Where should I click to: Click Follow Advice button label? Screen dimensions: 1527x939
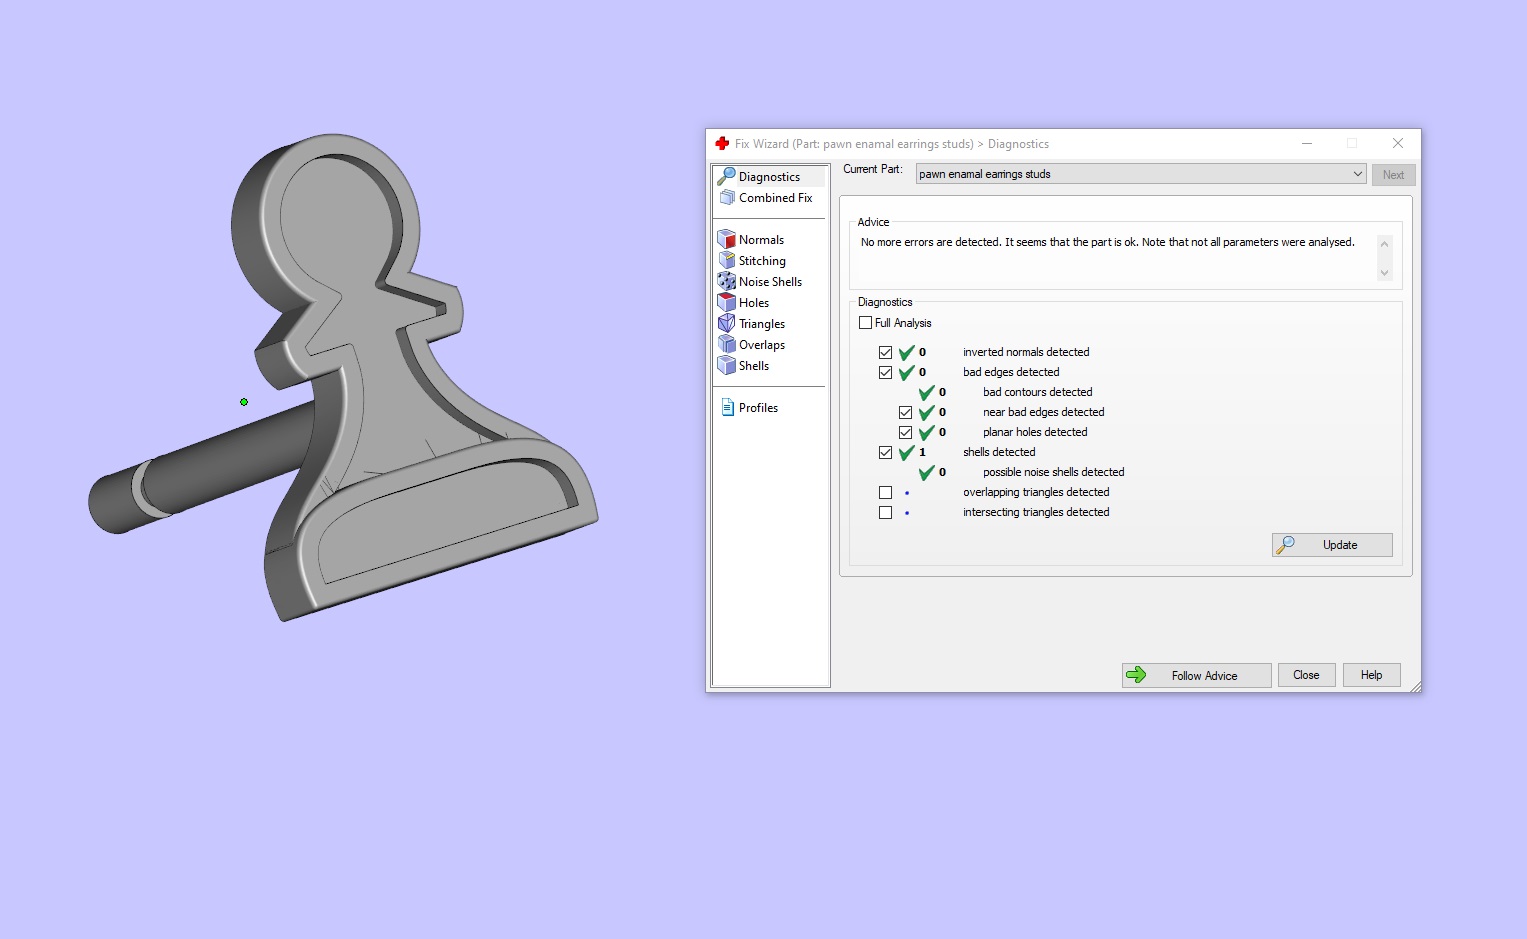pos(1204,676)
